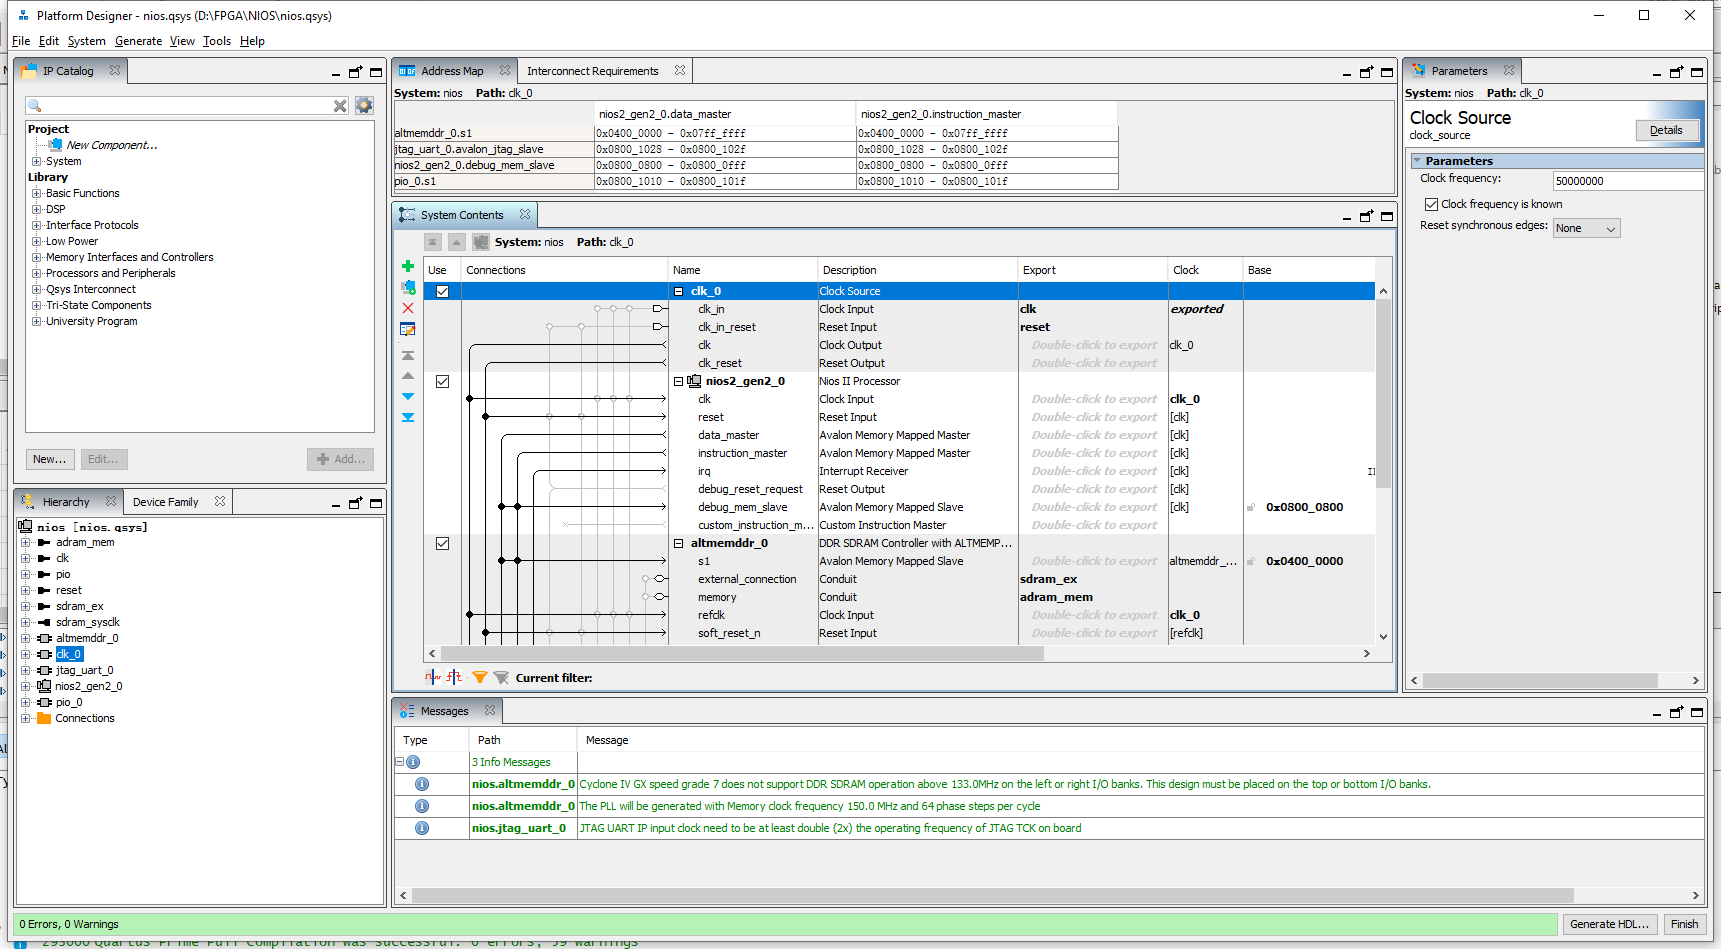Viewport: 1721px width, 949px height.
Task: Switch to Interconnect Requirements tab
Action: click(x=592, y=71)
